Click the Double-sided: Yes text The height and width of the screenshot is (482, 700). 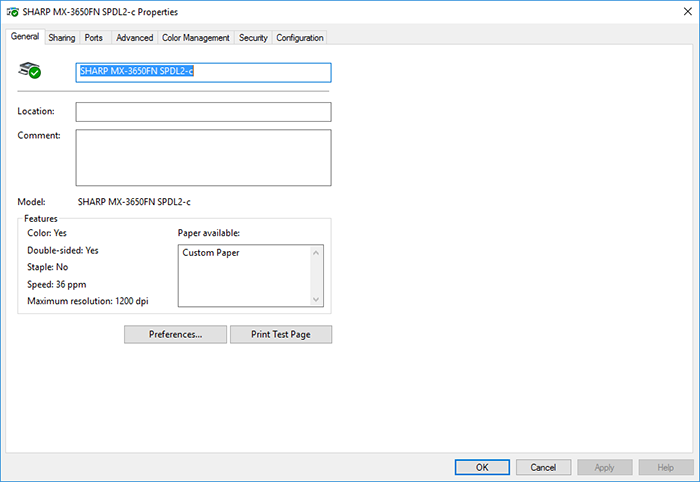click(62, 250)
